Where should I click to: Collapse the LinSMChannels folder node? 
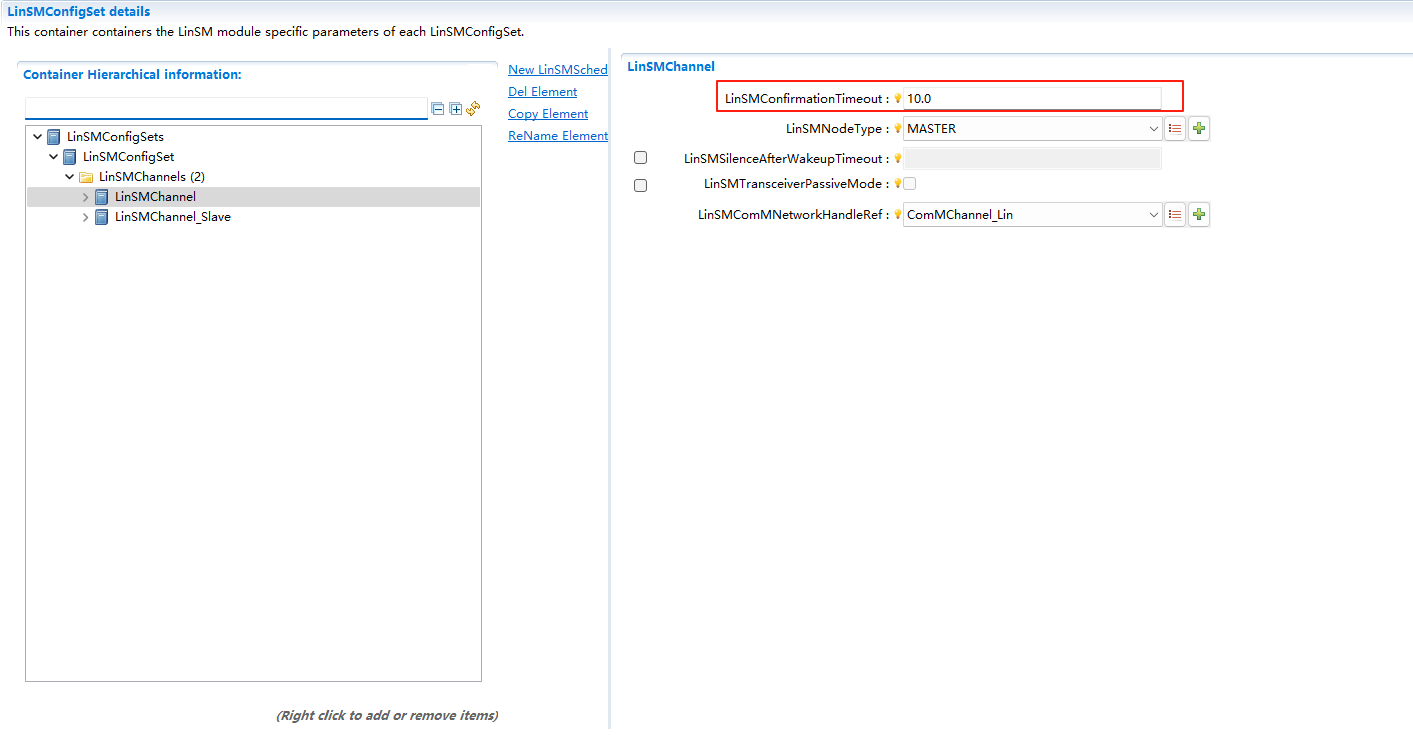click(70, 177)
